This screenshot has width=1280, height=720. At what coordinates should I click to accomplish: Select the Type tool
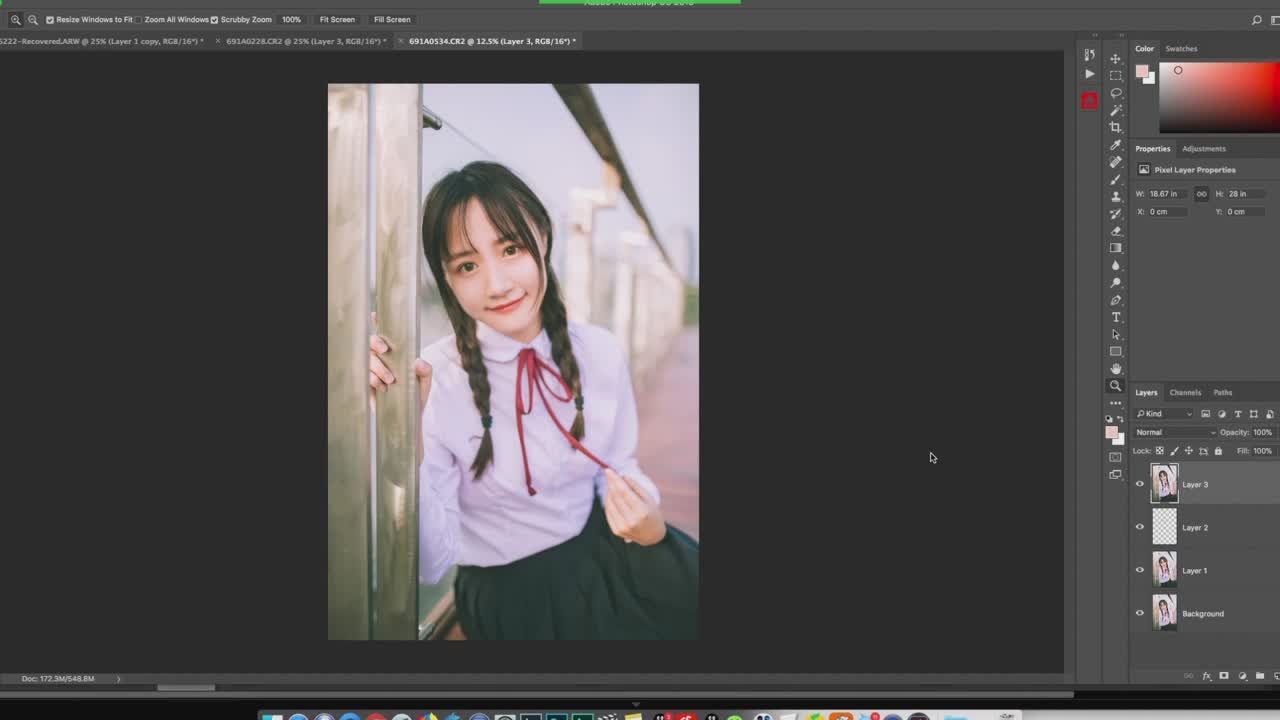pyautogui.click(x=1116, y=317)
